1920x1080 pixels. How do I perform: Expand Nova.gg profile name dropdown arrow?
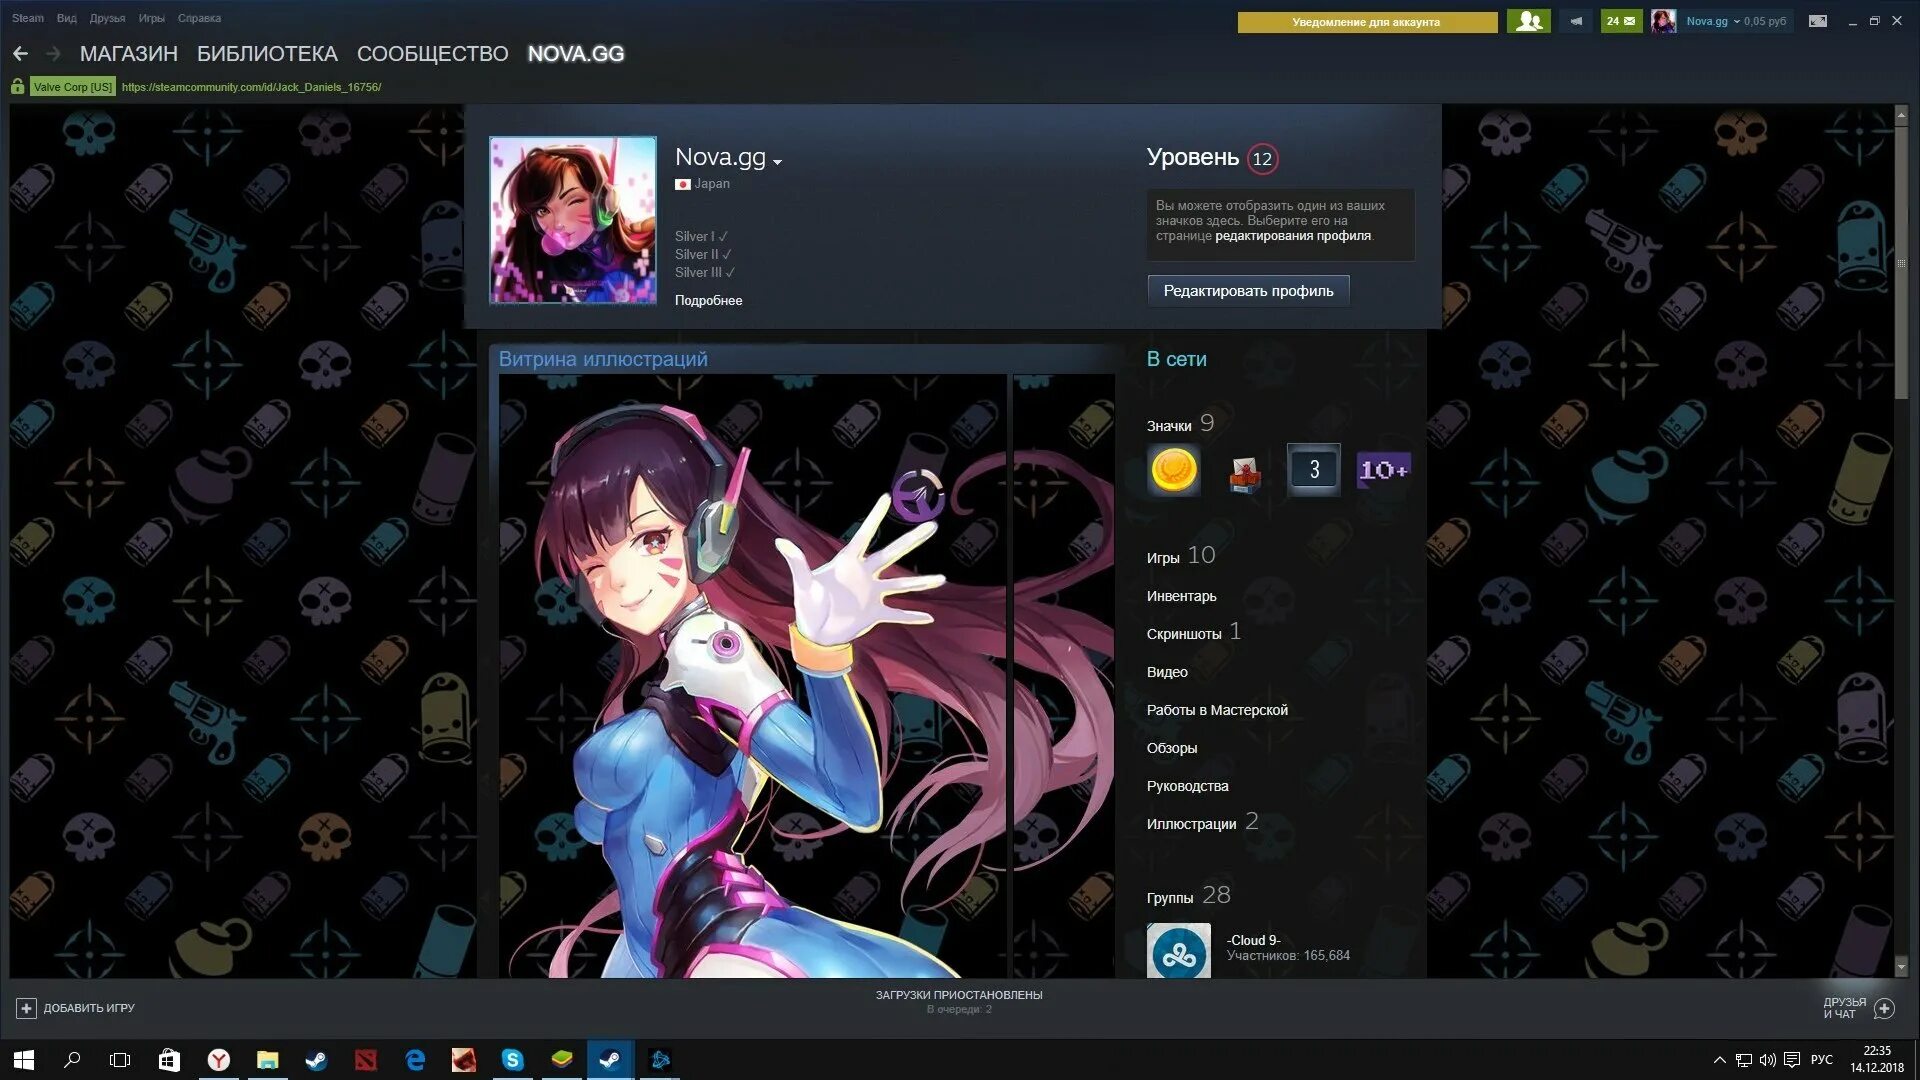pos(778,162)
